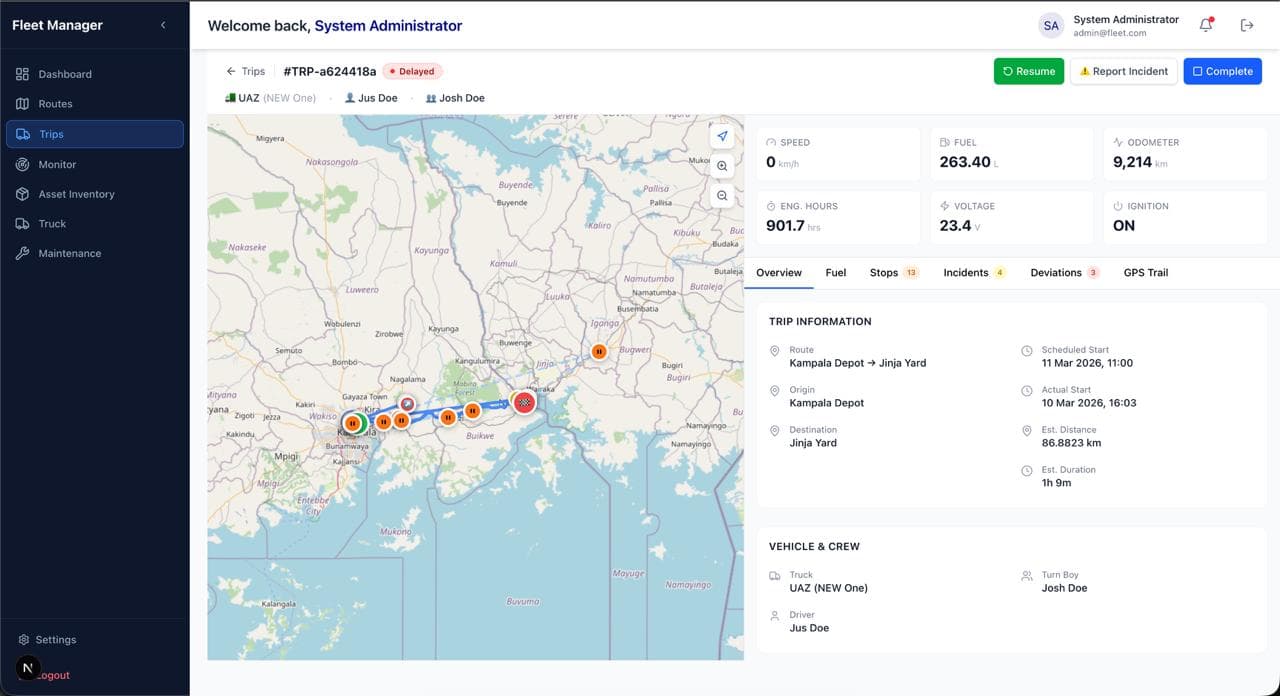Log out using the header logout icon
This screenshot has height=696, width=1280.
(1247, 25)
